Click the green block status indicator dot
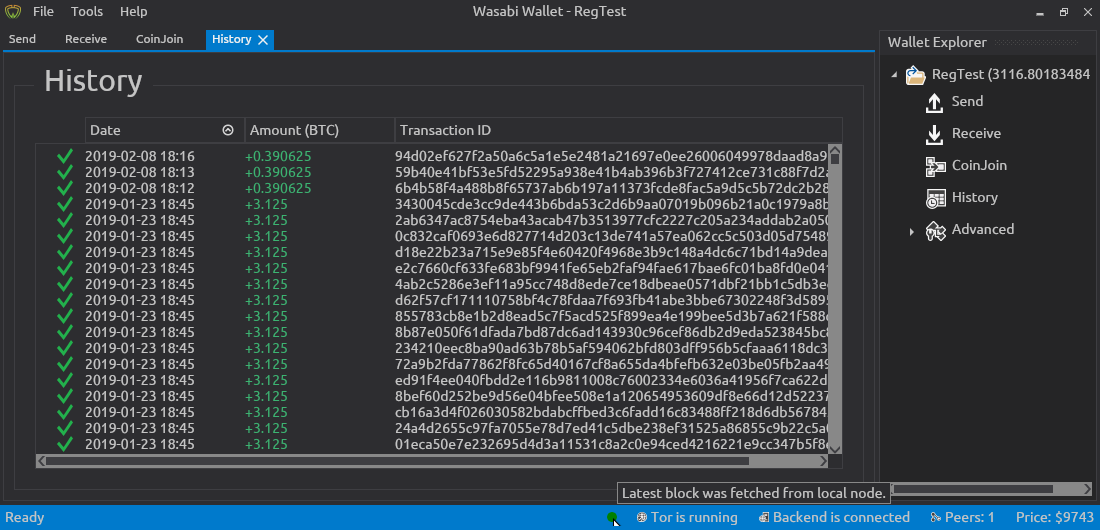Viewport: 1100px width, 530px height. pyautogui.click(x=612, y=518)
